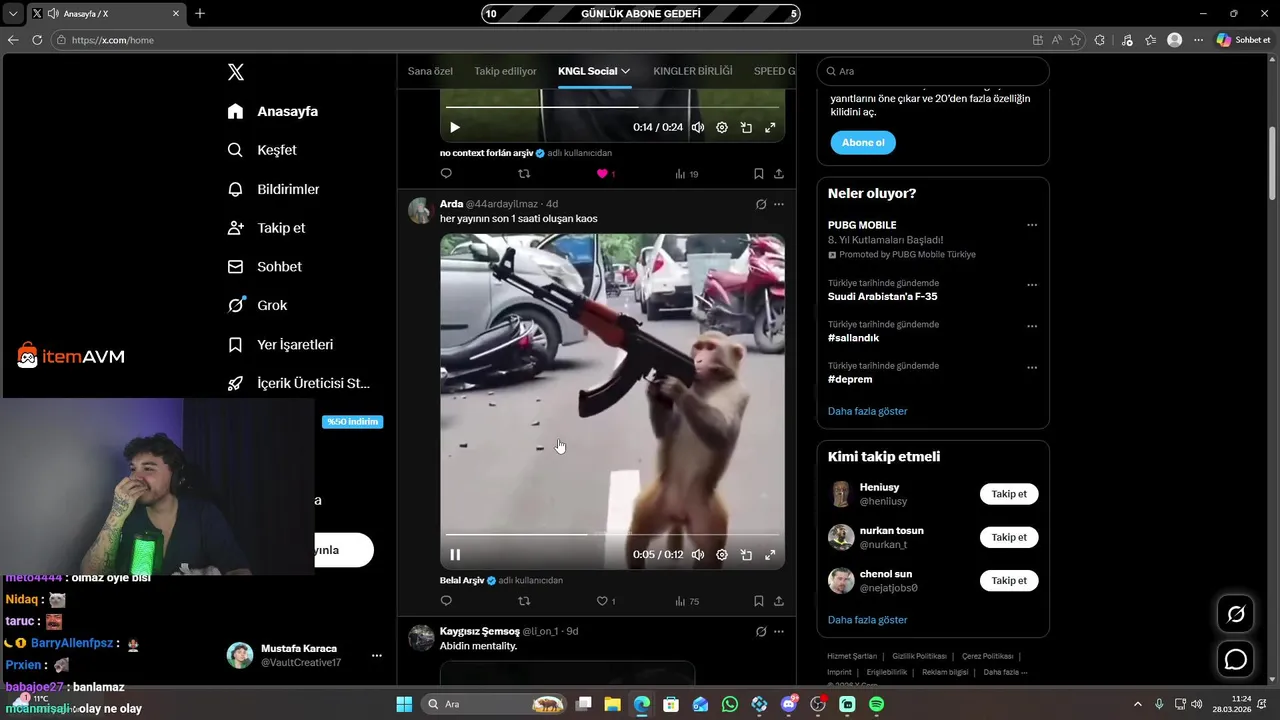Click the Abone ol button
1280x720 pixels.
[x=863, y=143]
